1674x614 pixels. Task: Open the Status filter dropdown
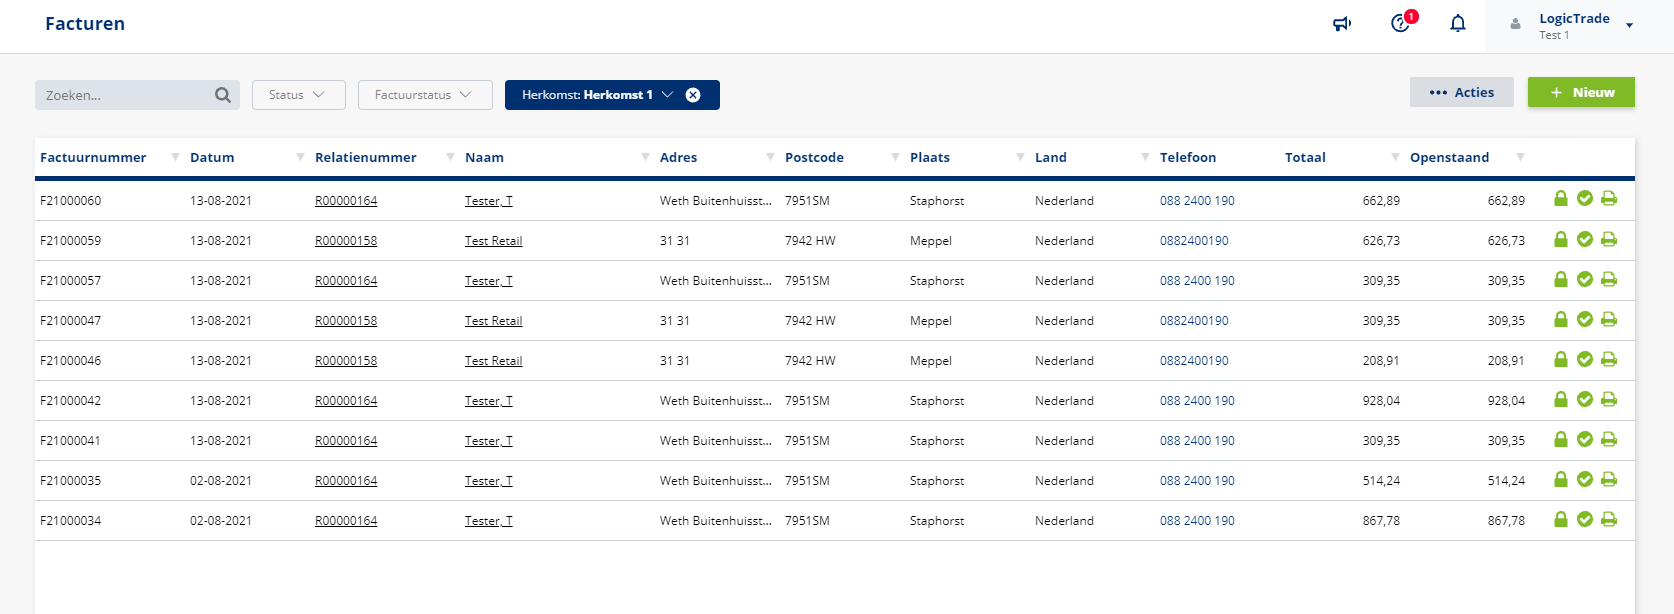tap(298, 95)
